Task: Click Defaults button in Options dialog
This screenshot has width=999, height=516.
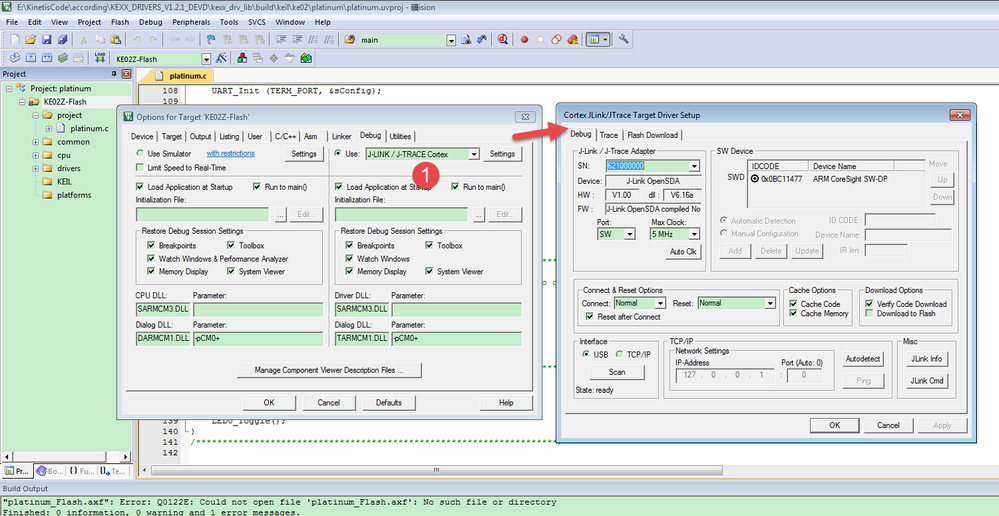Action: click(389, 403)
